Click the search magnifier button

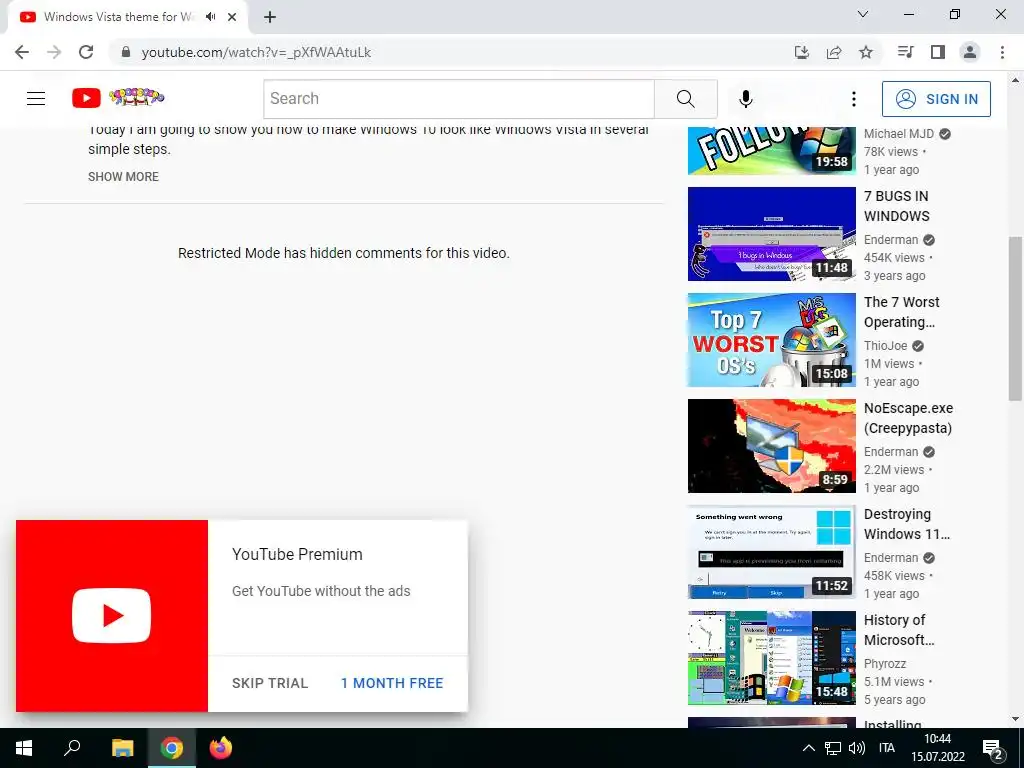pyautogui.click(x=686, y=99)
